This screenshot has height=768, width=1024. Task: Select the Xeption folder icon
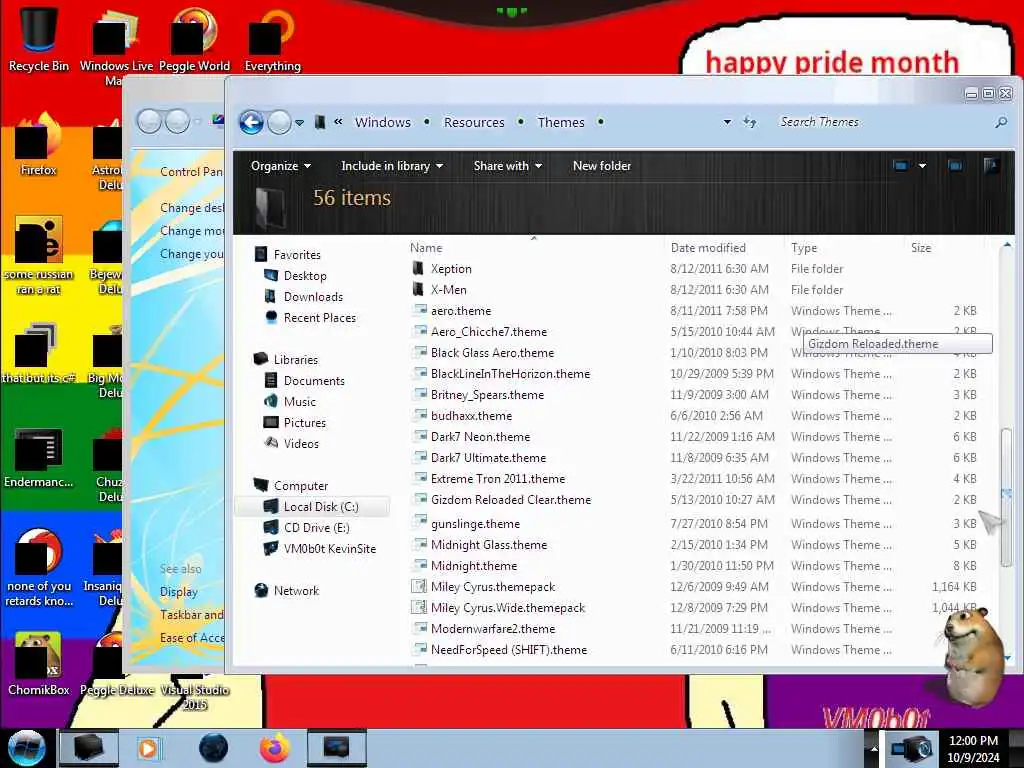click(418, 268)
